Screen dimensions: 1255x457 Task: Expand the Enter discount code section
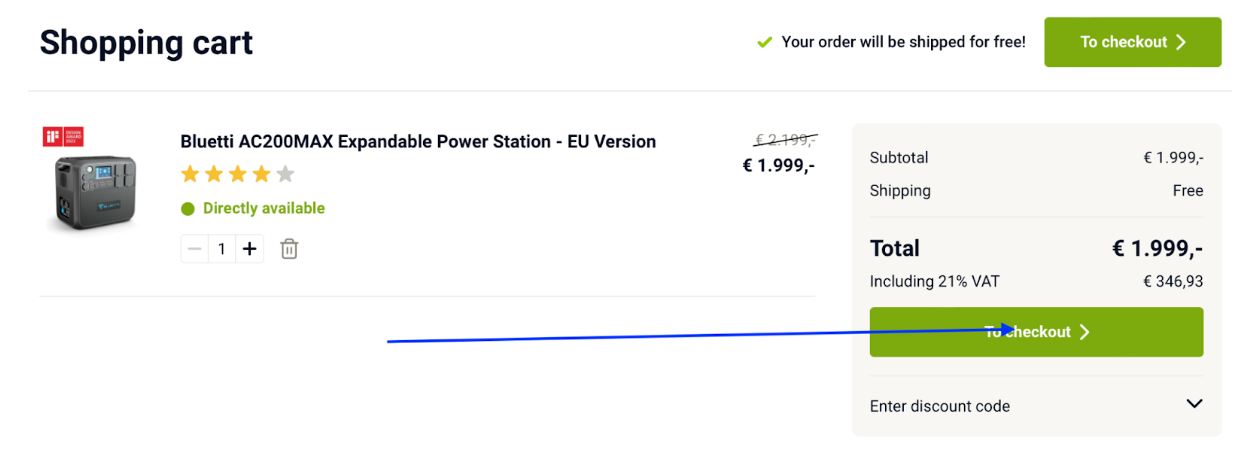click(x=940, y=406)
